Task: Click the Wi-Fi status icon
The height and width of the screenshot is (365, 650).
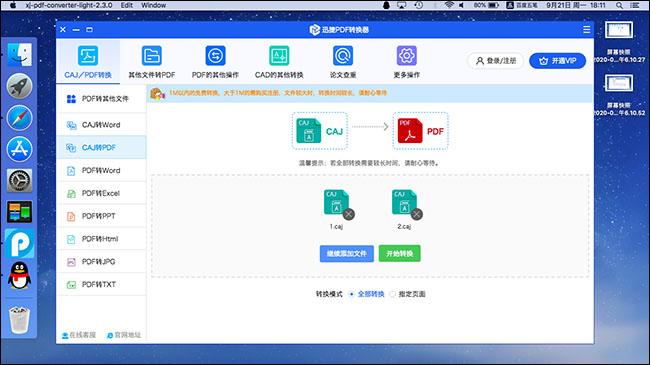Action: (x=449, y=5)
